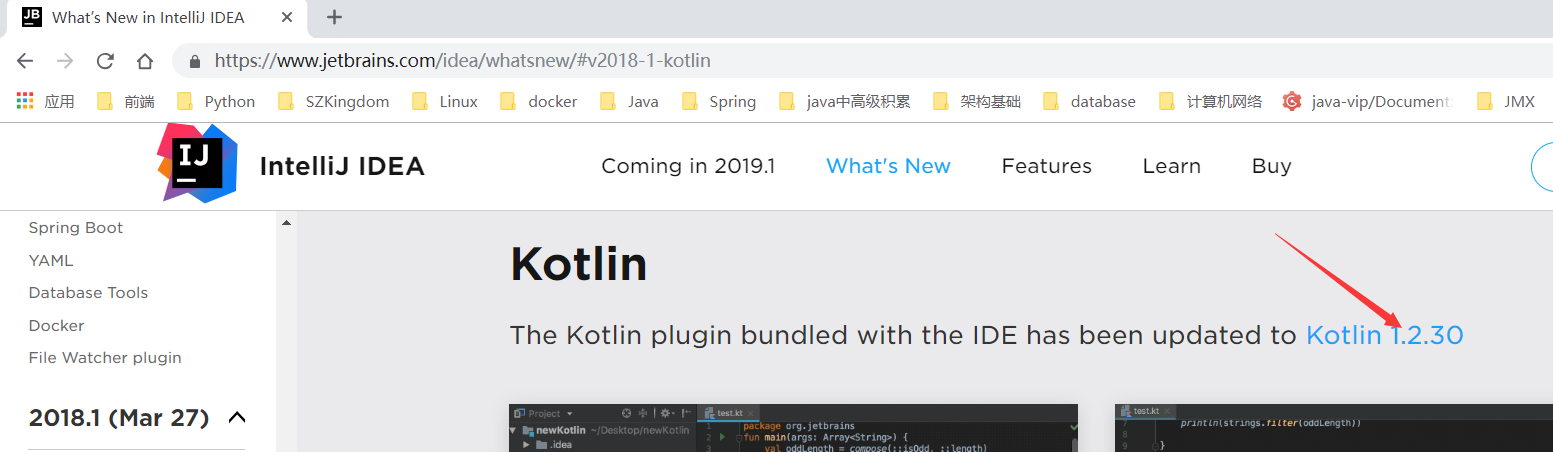Open the Linux bookmark folder

coord(445,101)
